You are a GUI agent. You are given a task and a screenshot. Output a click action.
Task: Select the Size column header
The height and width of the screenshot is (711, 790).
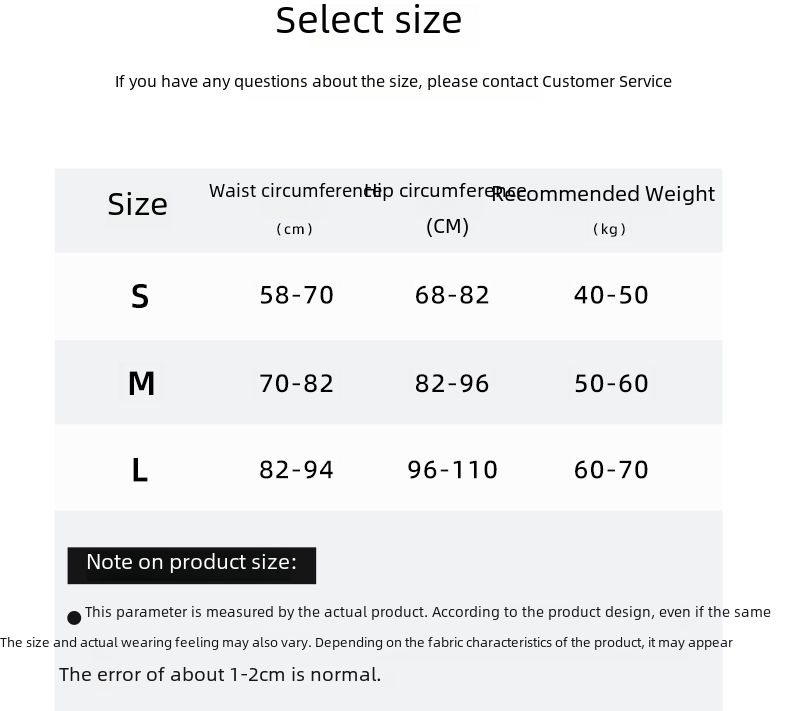coord(137,205)
